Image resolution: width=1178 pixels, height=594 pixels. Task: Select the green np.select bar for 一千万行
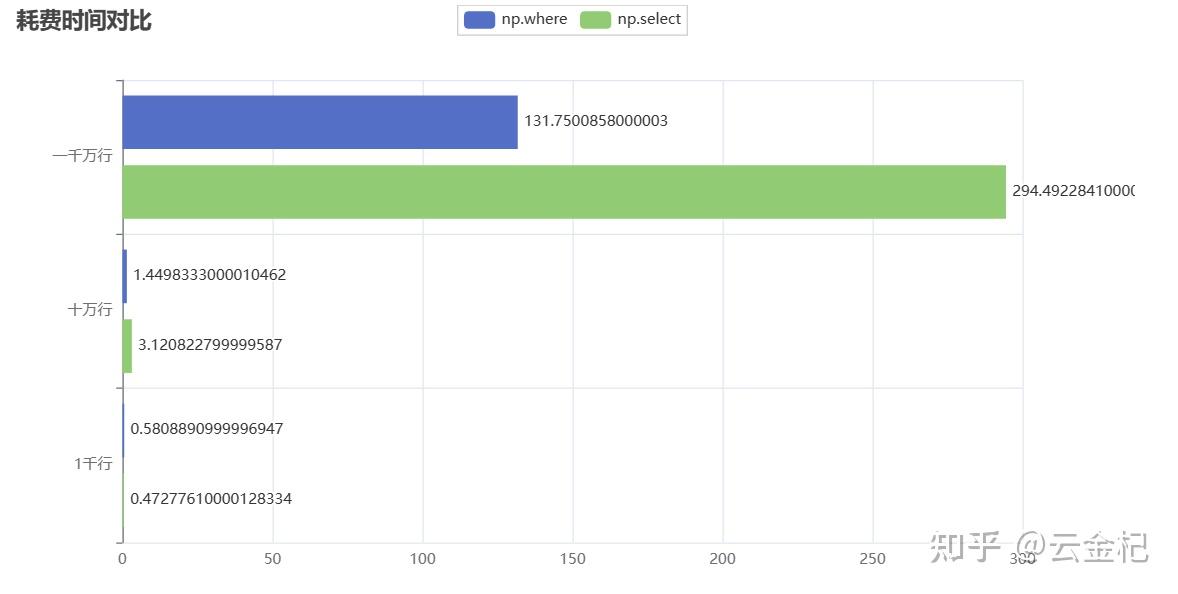(564, 191)
